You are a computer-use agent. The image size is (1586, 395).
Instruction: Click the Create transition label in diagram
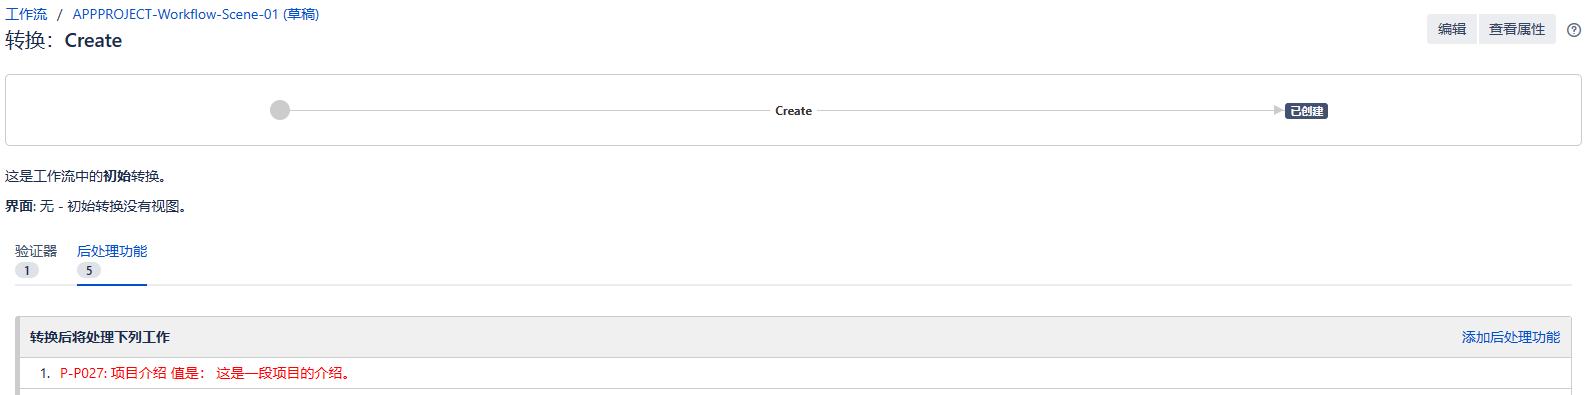[x=793, y=111]
